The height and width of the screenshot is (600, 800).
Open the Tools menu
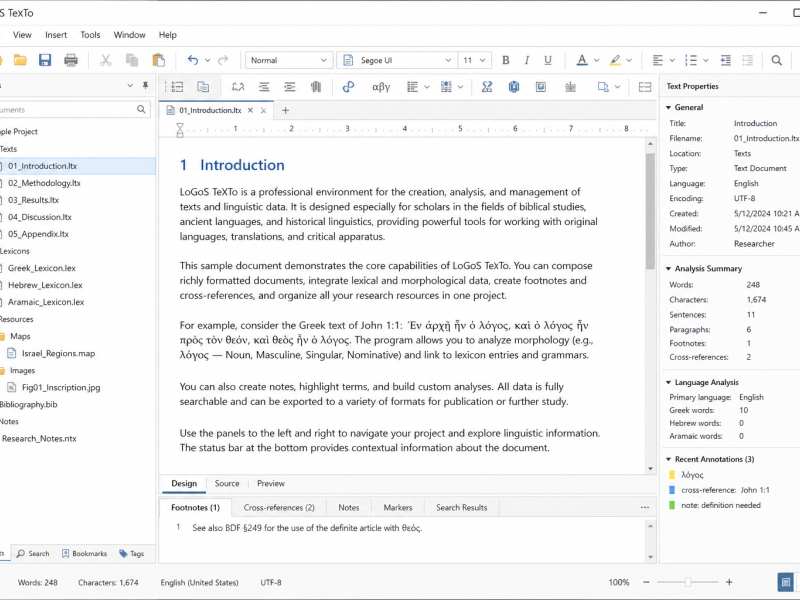pyautogui.click(x=90, y=35)
